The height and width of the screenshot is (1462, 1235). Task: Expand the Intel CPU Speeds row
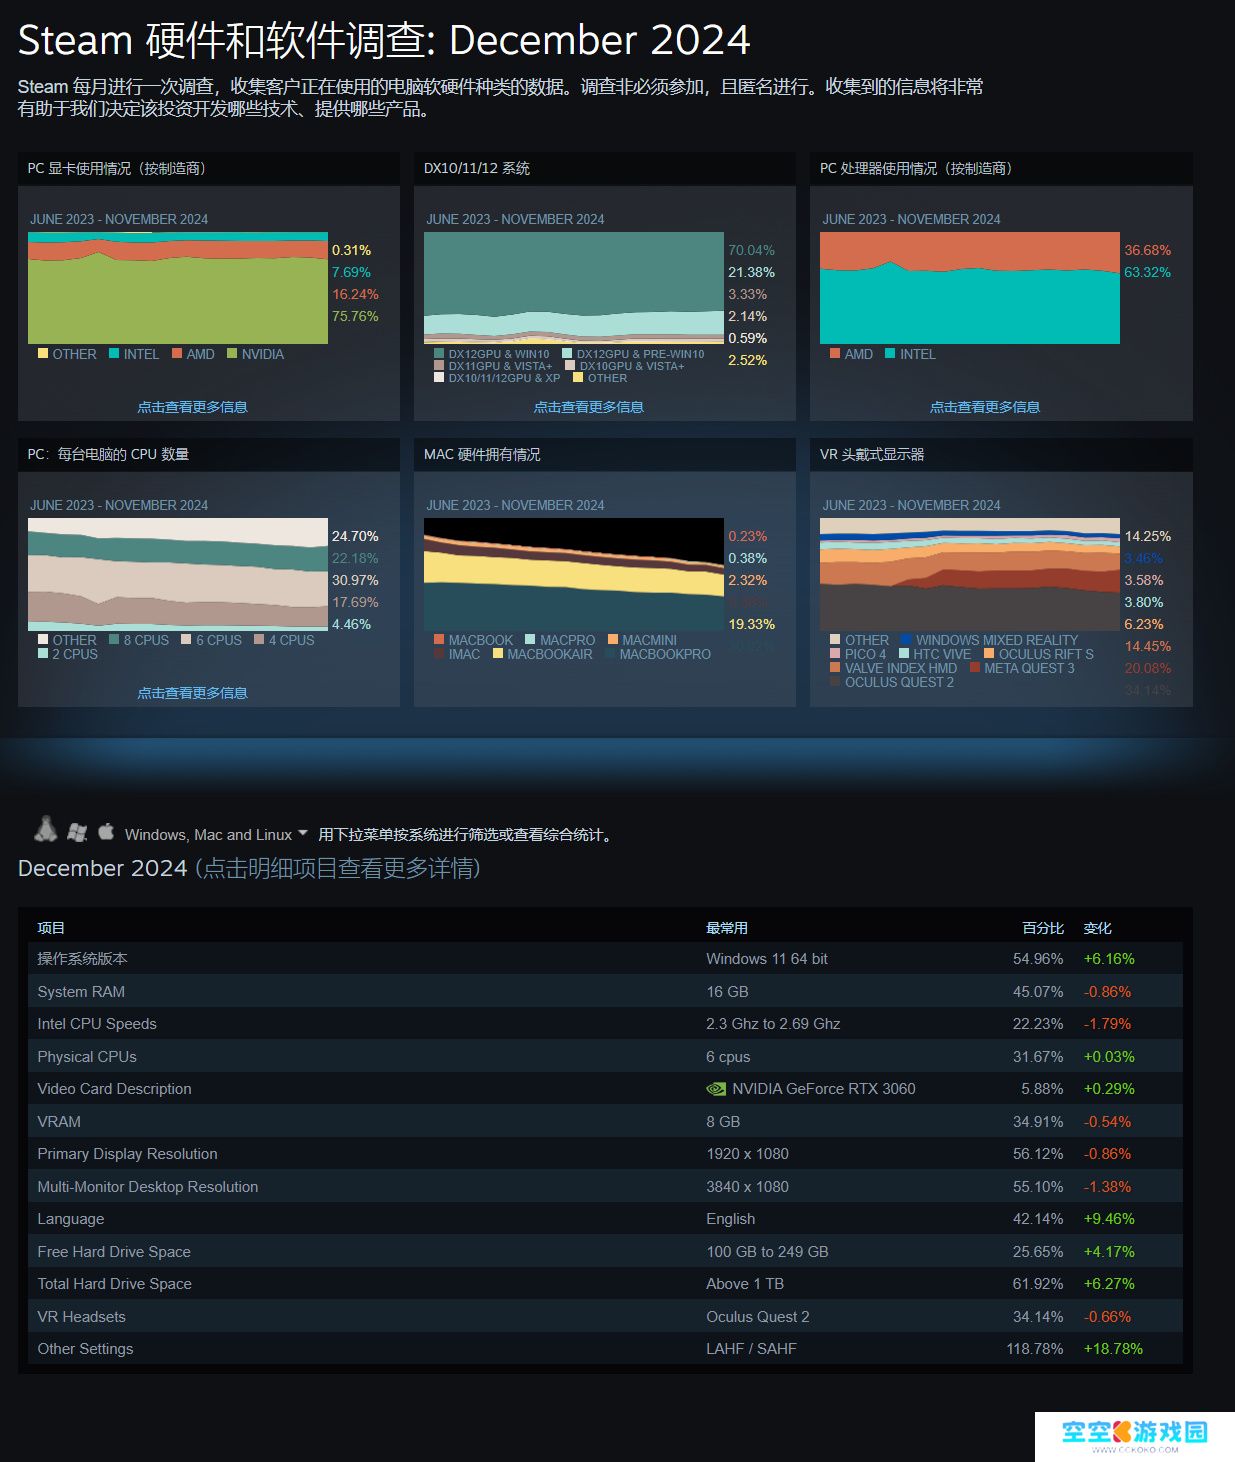(605, 1024)
